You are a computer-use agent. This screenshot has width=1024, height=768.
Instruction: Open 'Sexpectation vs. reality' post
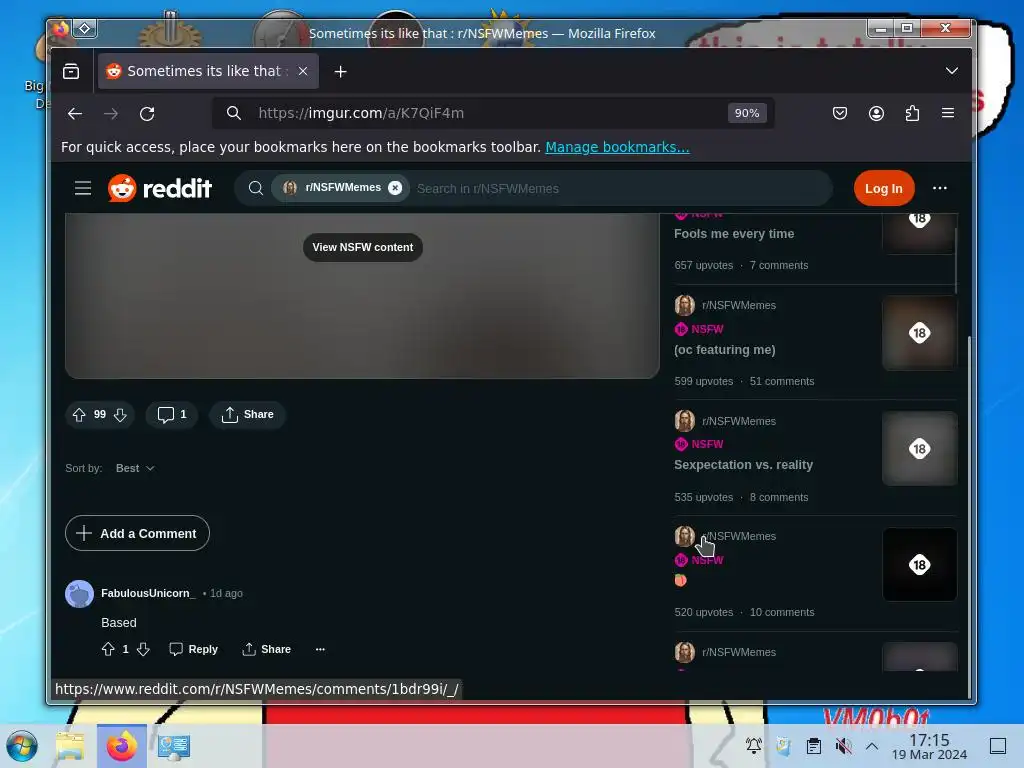[x=743, y=465]
